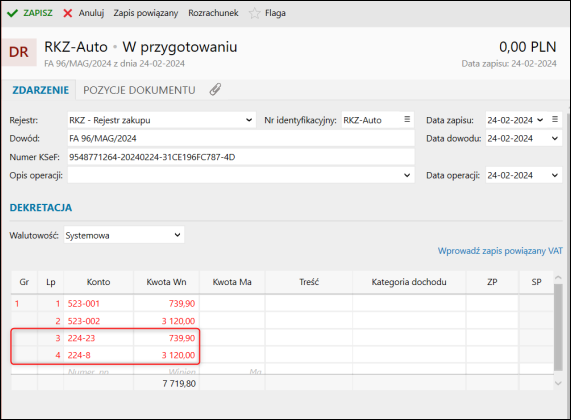Click Wprowadź zapis powiązany VAT link

pyautogui.click(x=500, y=251)
